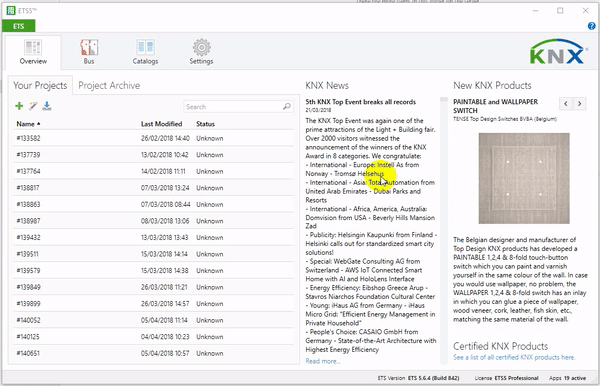Click the import project download icon

[x=47, y=106]
